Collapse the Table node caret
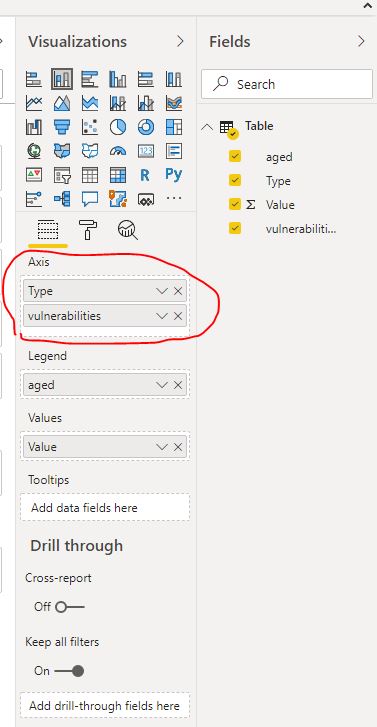 point(207,127)
